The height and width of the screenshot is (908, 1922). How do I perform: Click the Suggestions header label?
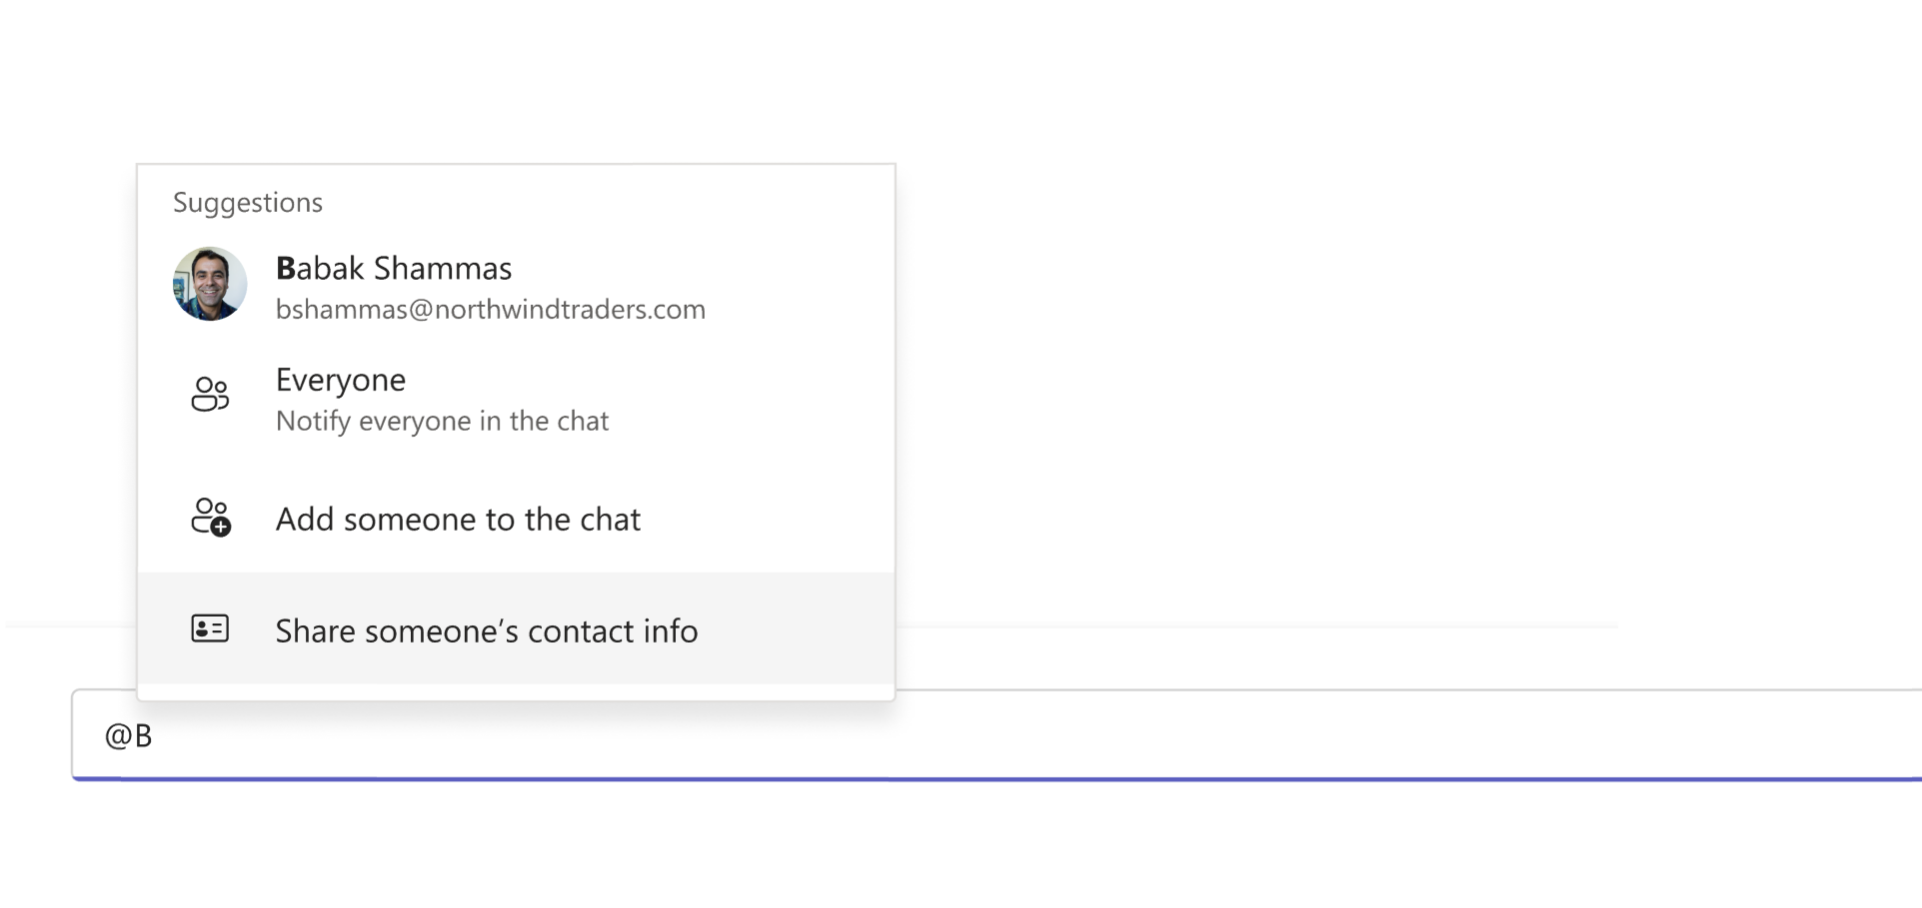248,202
